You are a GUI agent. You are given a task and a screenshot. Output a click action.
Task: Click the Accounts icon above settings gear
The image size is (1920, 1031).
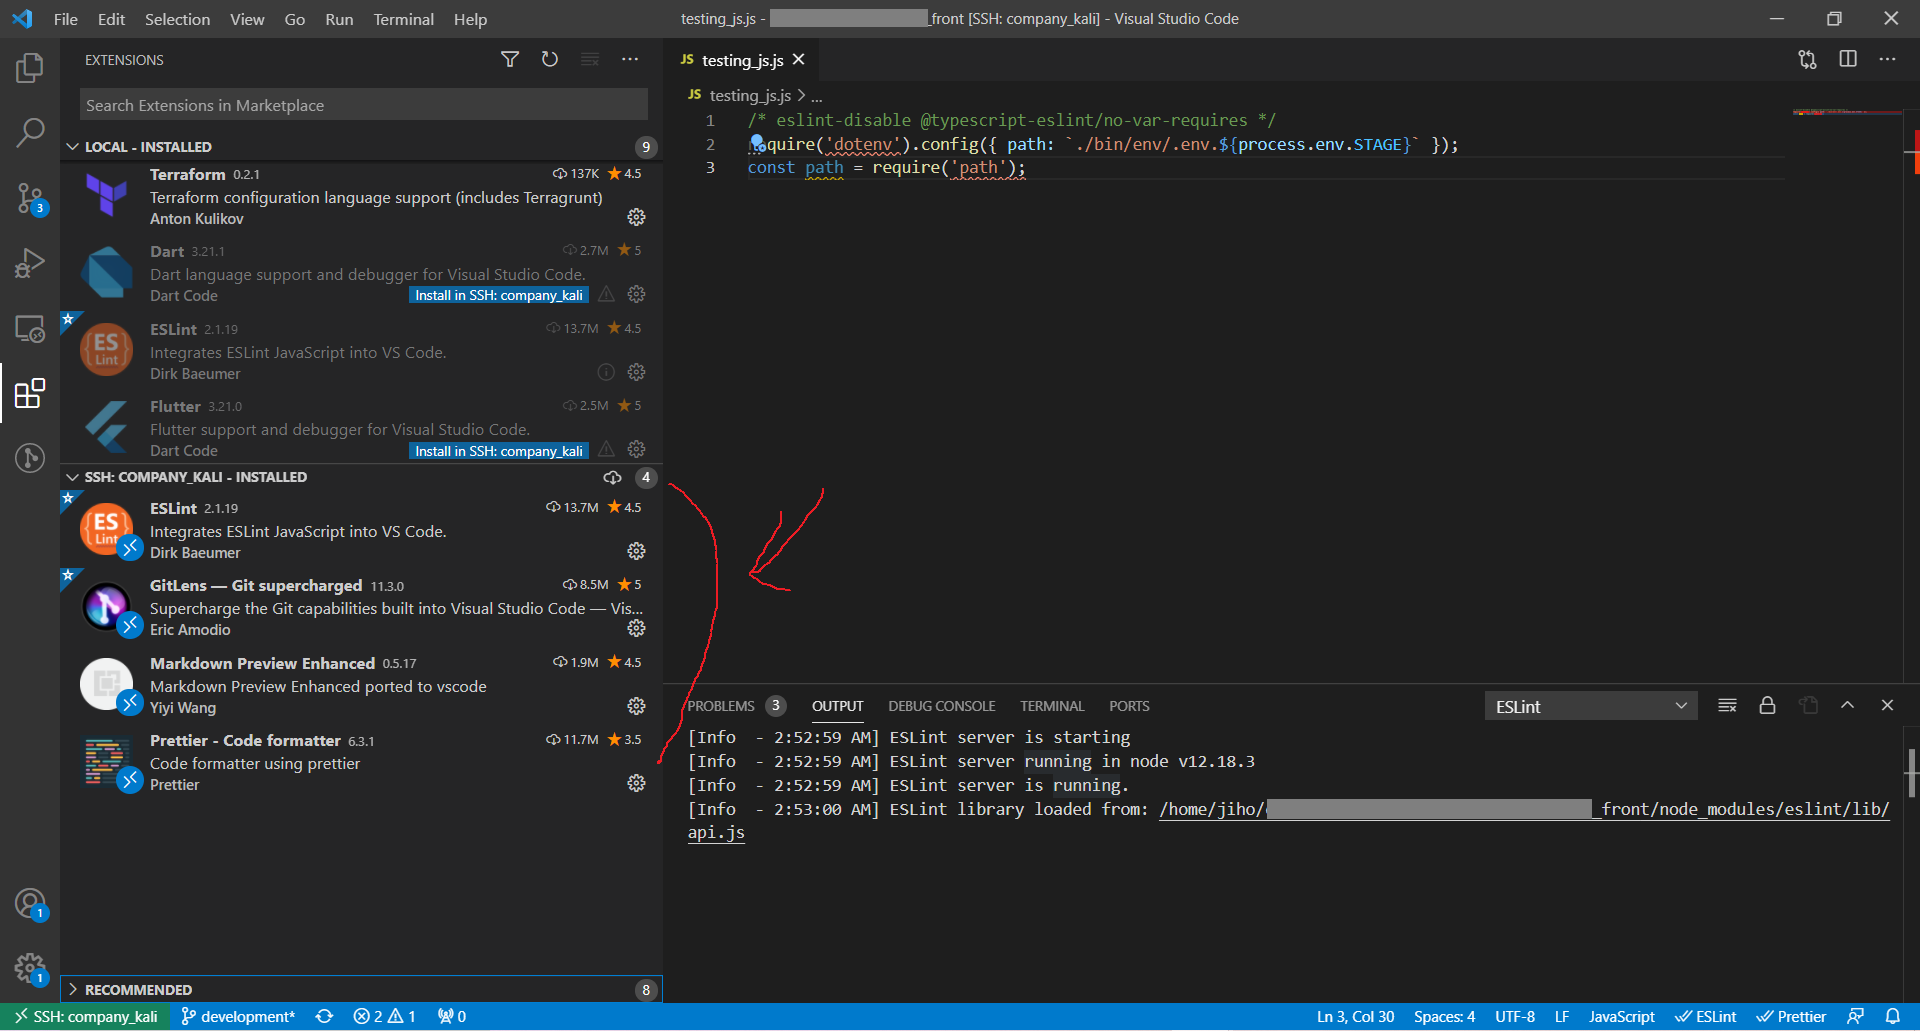[x=31, y=902]
